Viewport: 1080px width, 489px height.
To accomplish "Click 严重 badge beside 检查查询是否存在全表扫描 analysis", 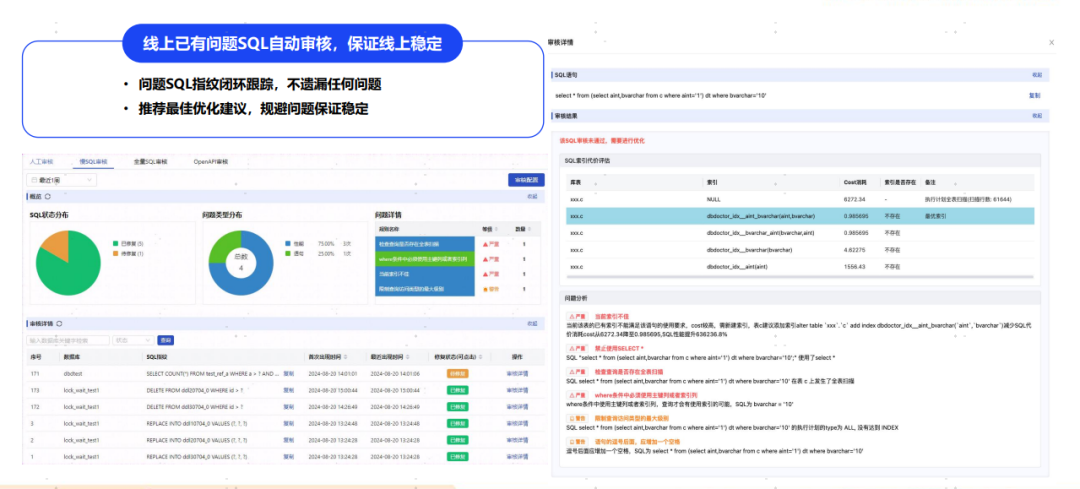I will 577,372.
